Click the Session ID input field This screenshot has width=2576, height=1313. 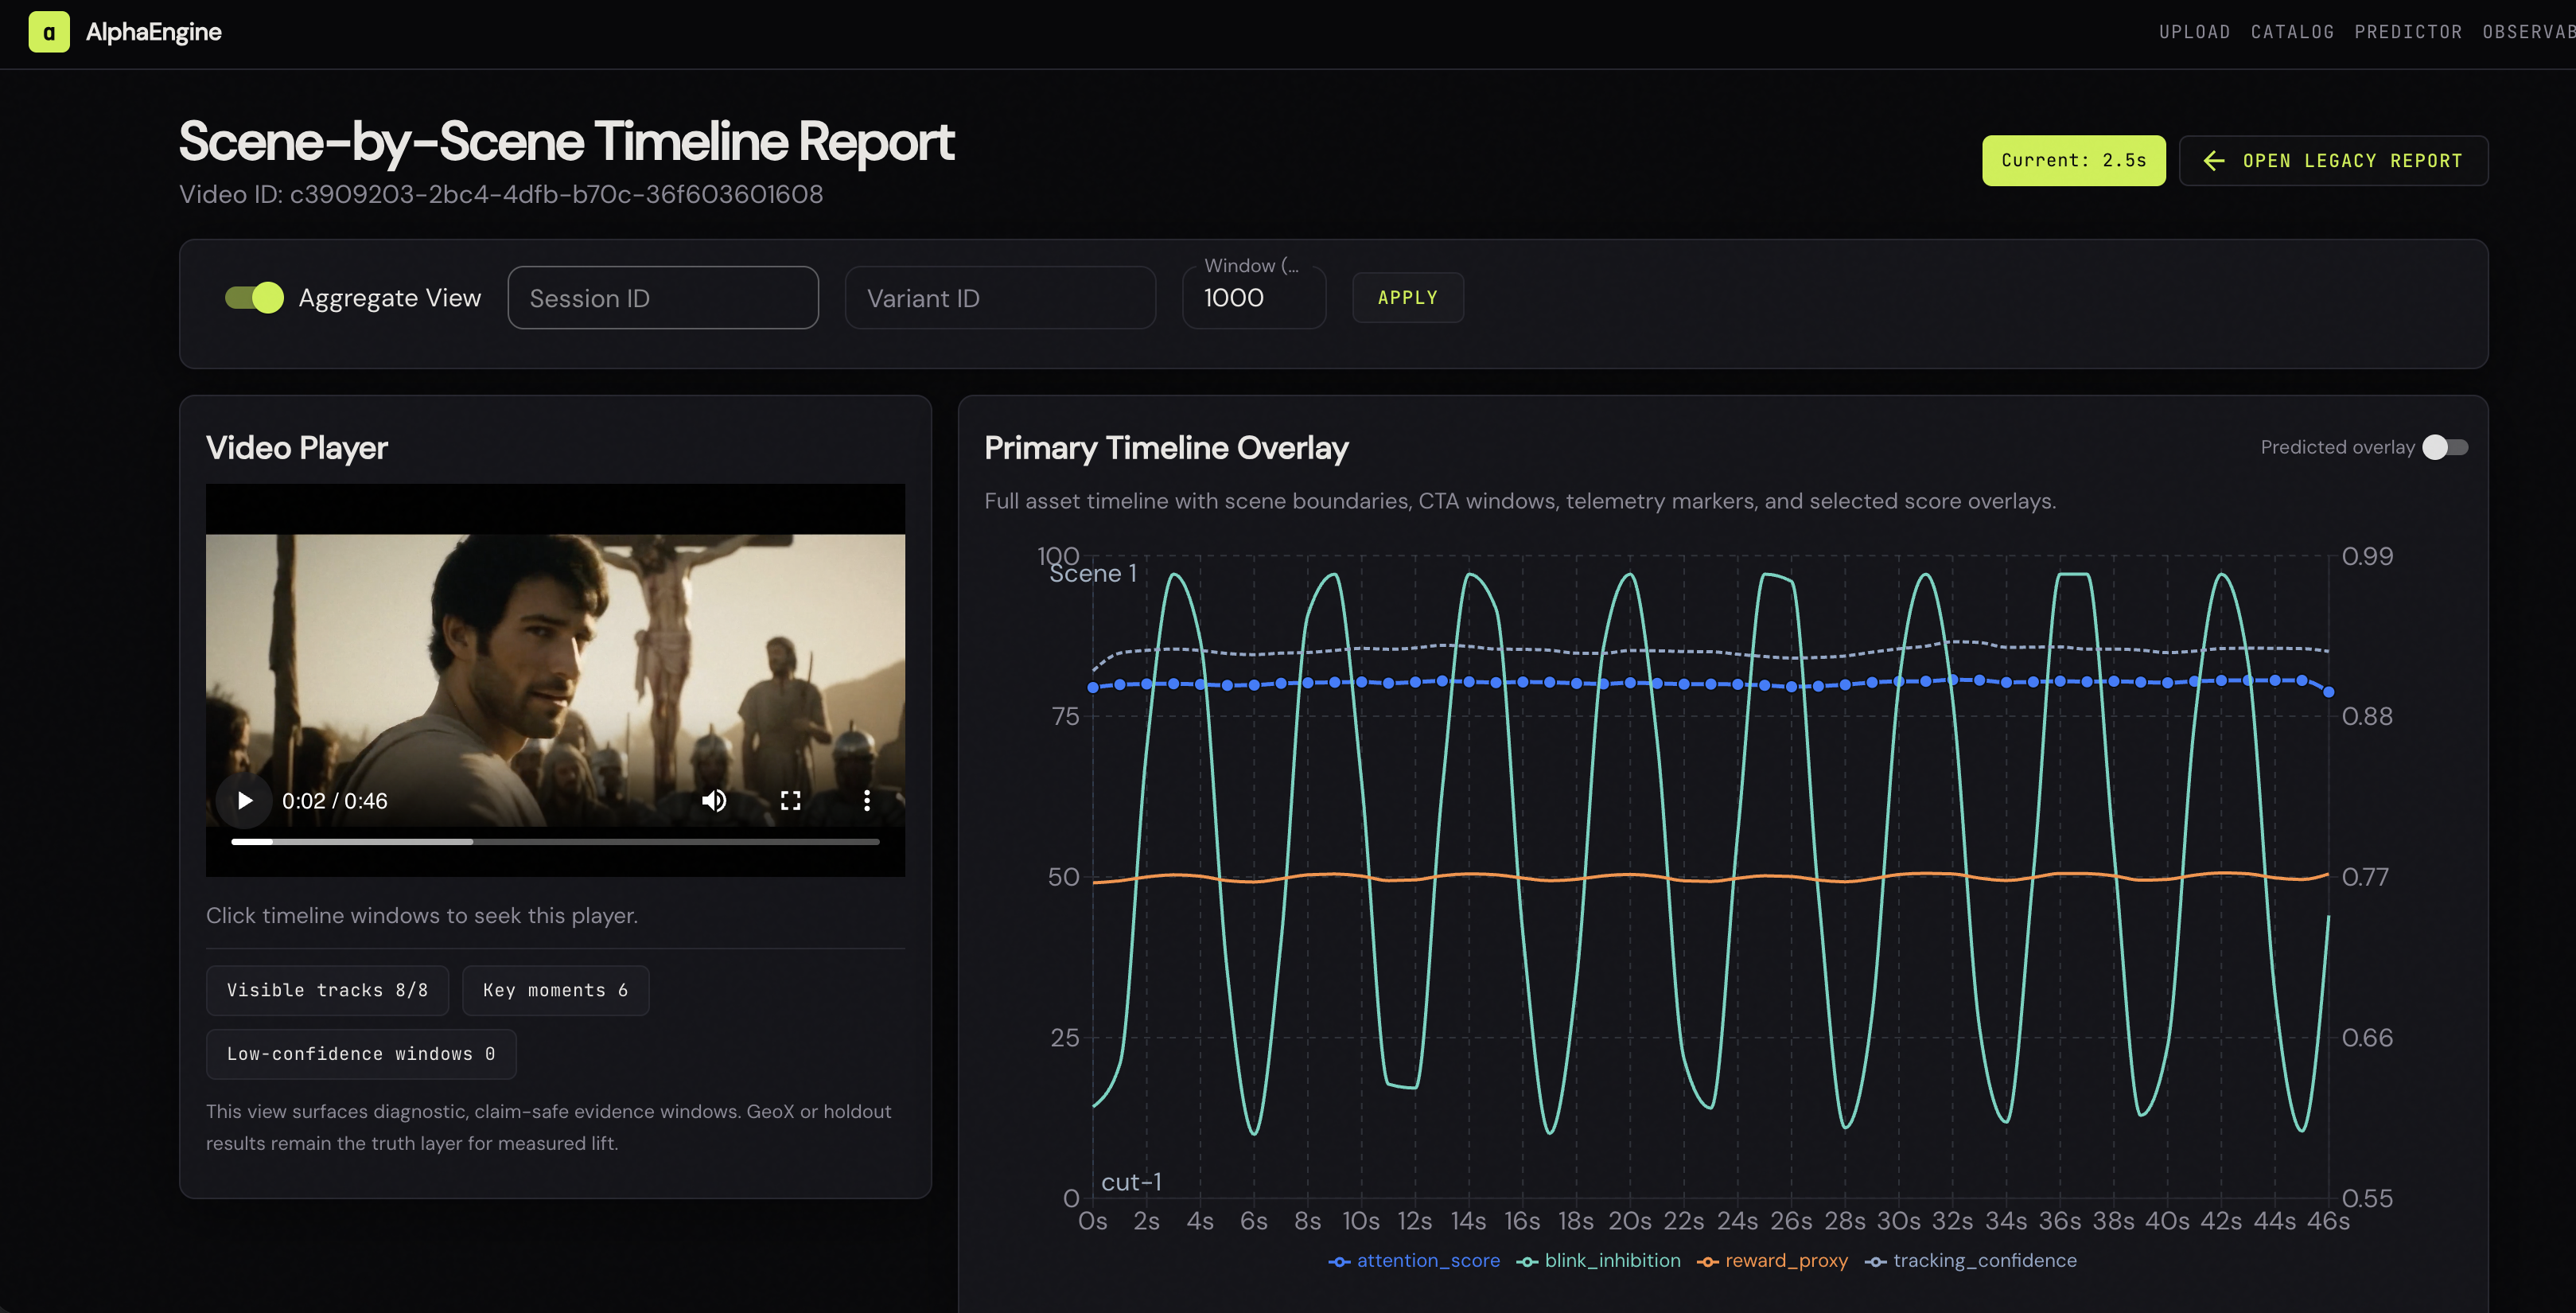(663, 297)
